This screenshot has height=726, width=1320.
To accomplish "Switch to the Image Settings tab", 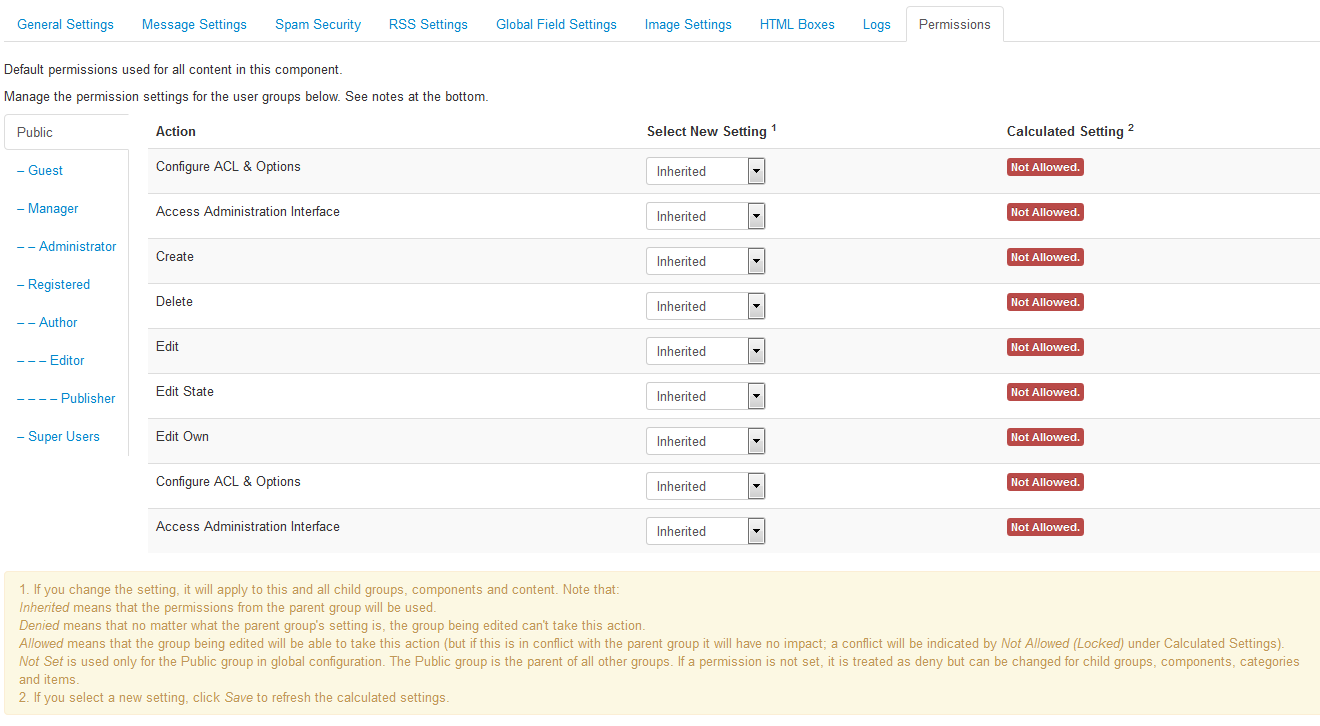I will pos(688,24).
